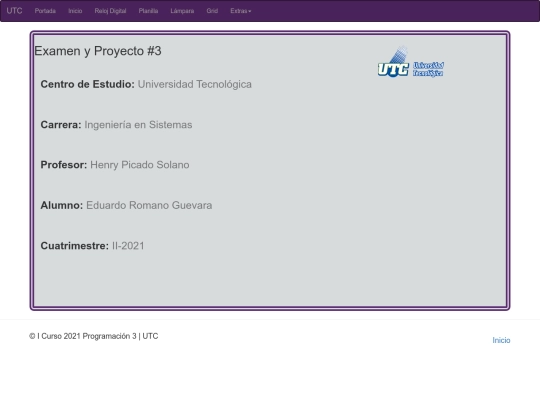Open the Portada menu item
540x405 pixels.
click(45, 11)
